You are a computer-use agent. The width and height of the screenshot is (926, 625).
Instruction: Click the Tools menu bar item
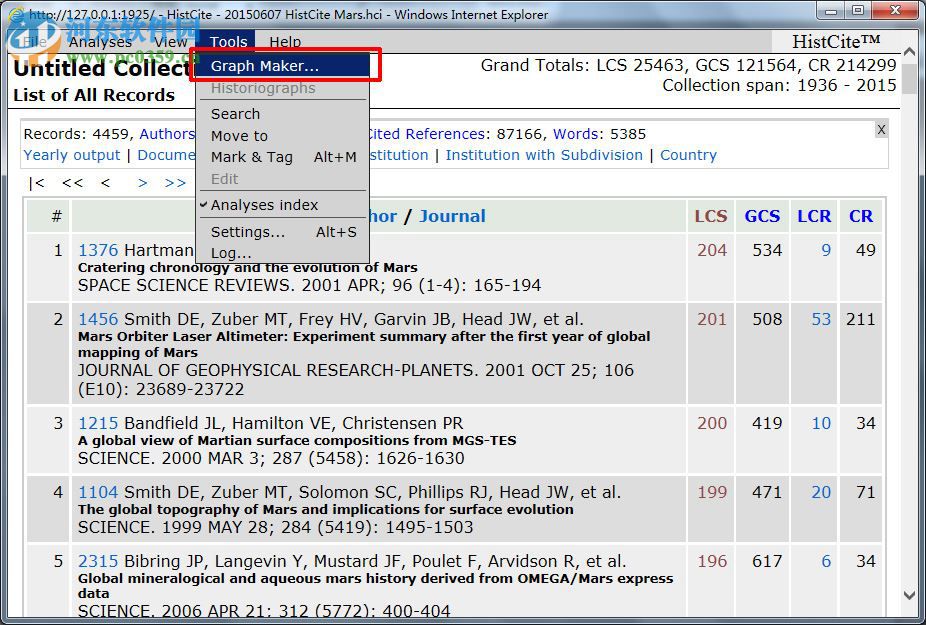click(229, 41)
